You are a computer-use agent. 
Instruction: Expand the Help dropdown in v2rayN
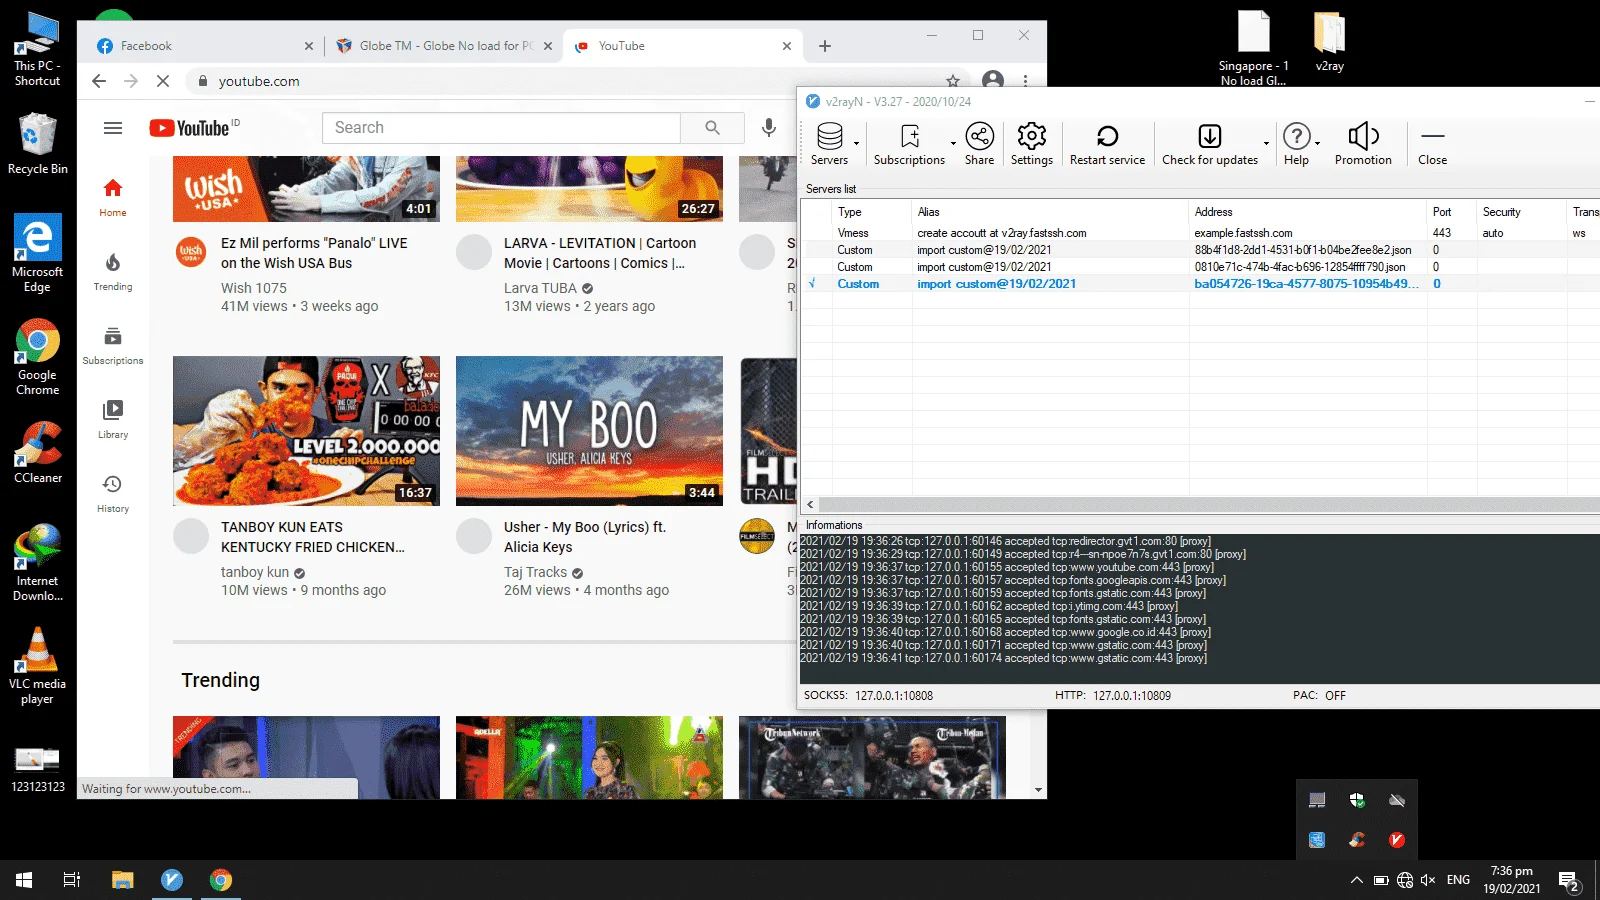pos(1317,143)
